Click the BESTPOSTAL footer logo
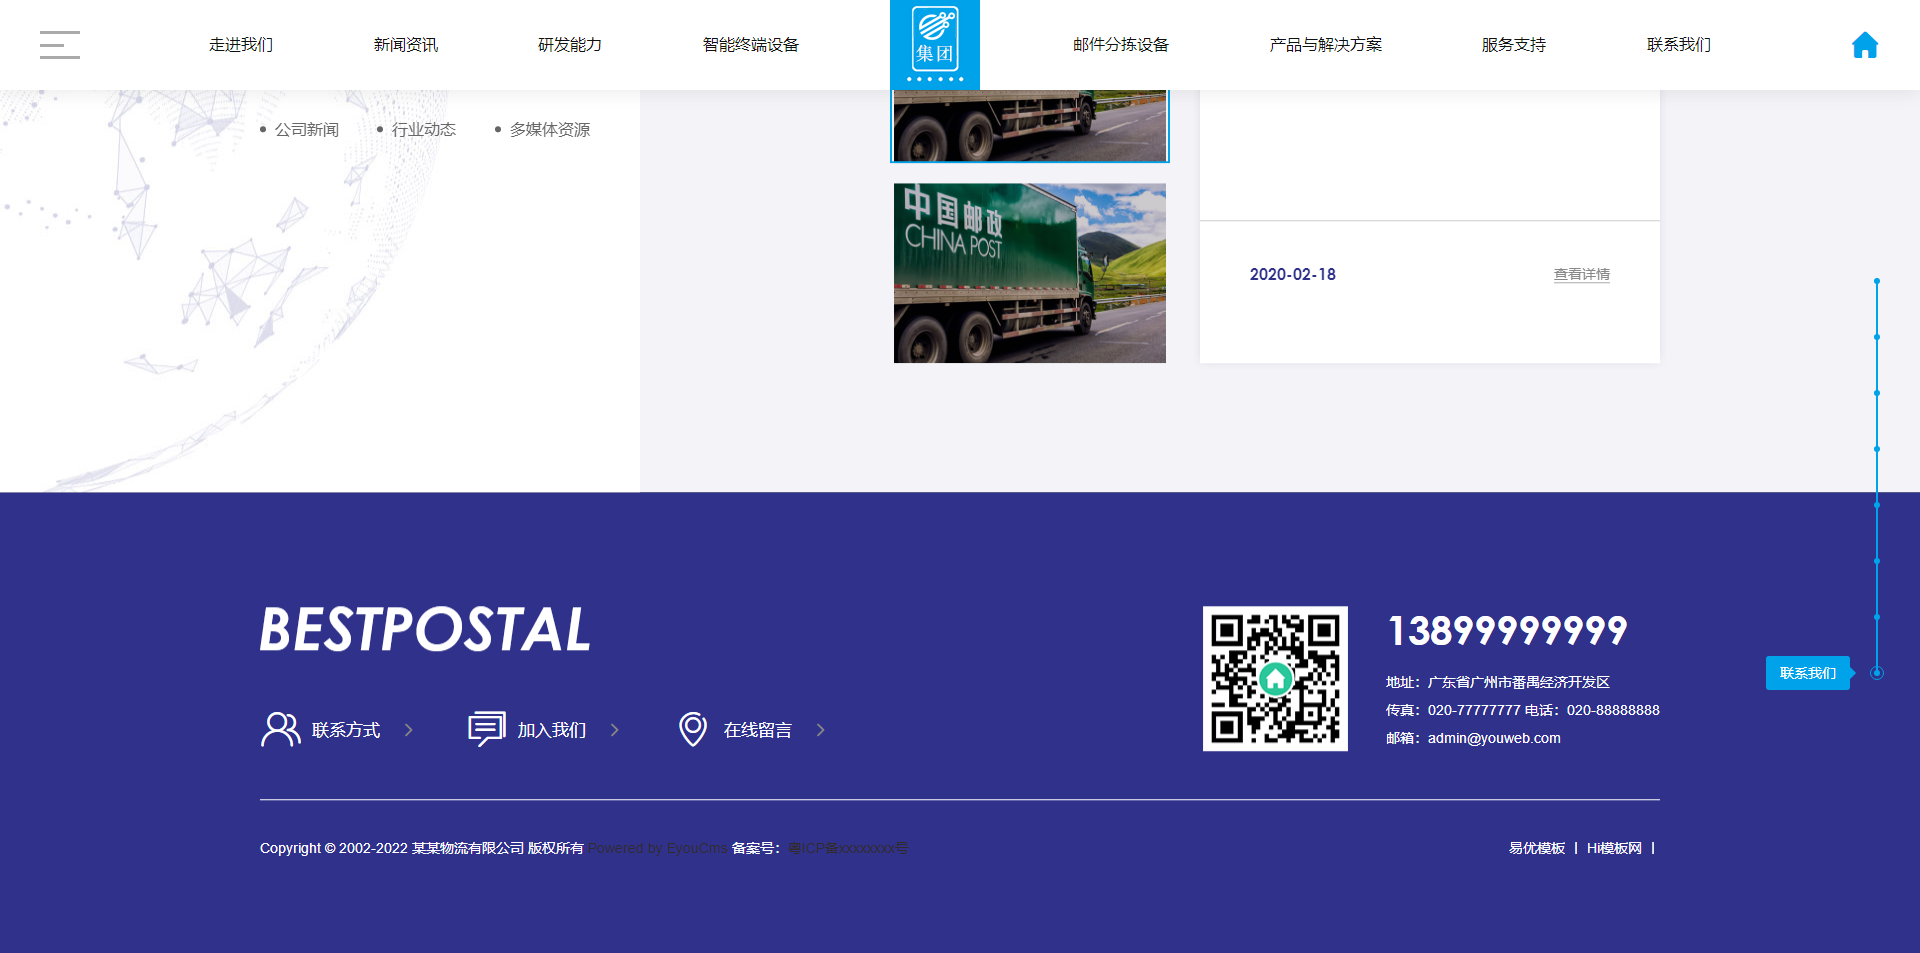Viewport: 1920px width, 953px height. click(425, 630)
